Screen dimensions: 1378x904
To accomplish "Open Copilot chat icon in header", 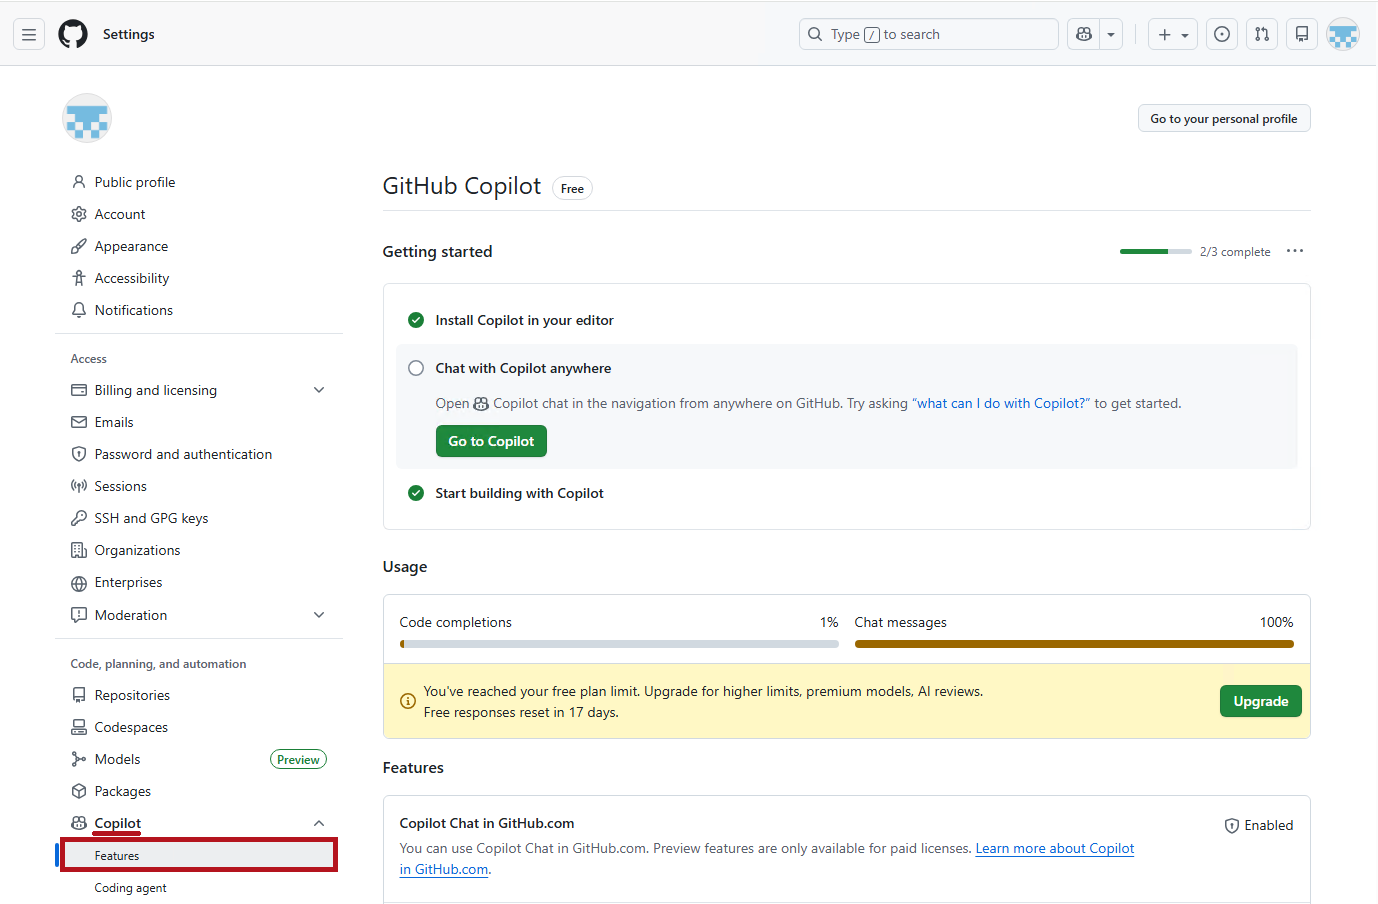I will 1084,34.
